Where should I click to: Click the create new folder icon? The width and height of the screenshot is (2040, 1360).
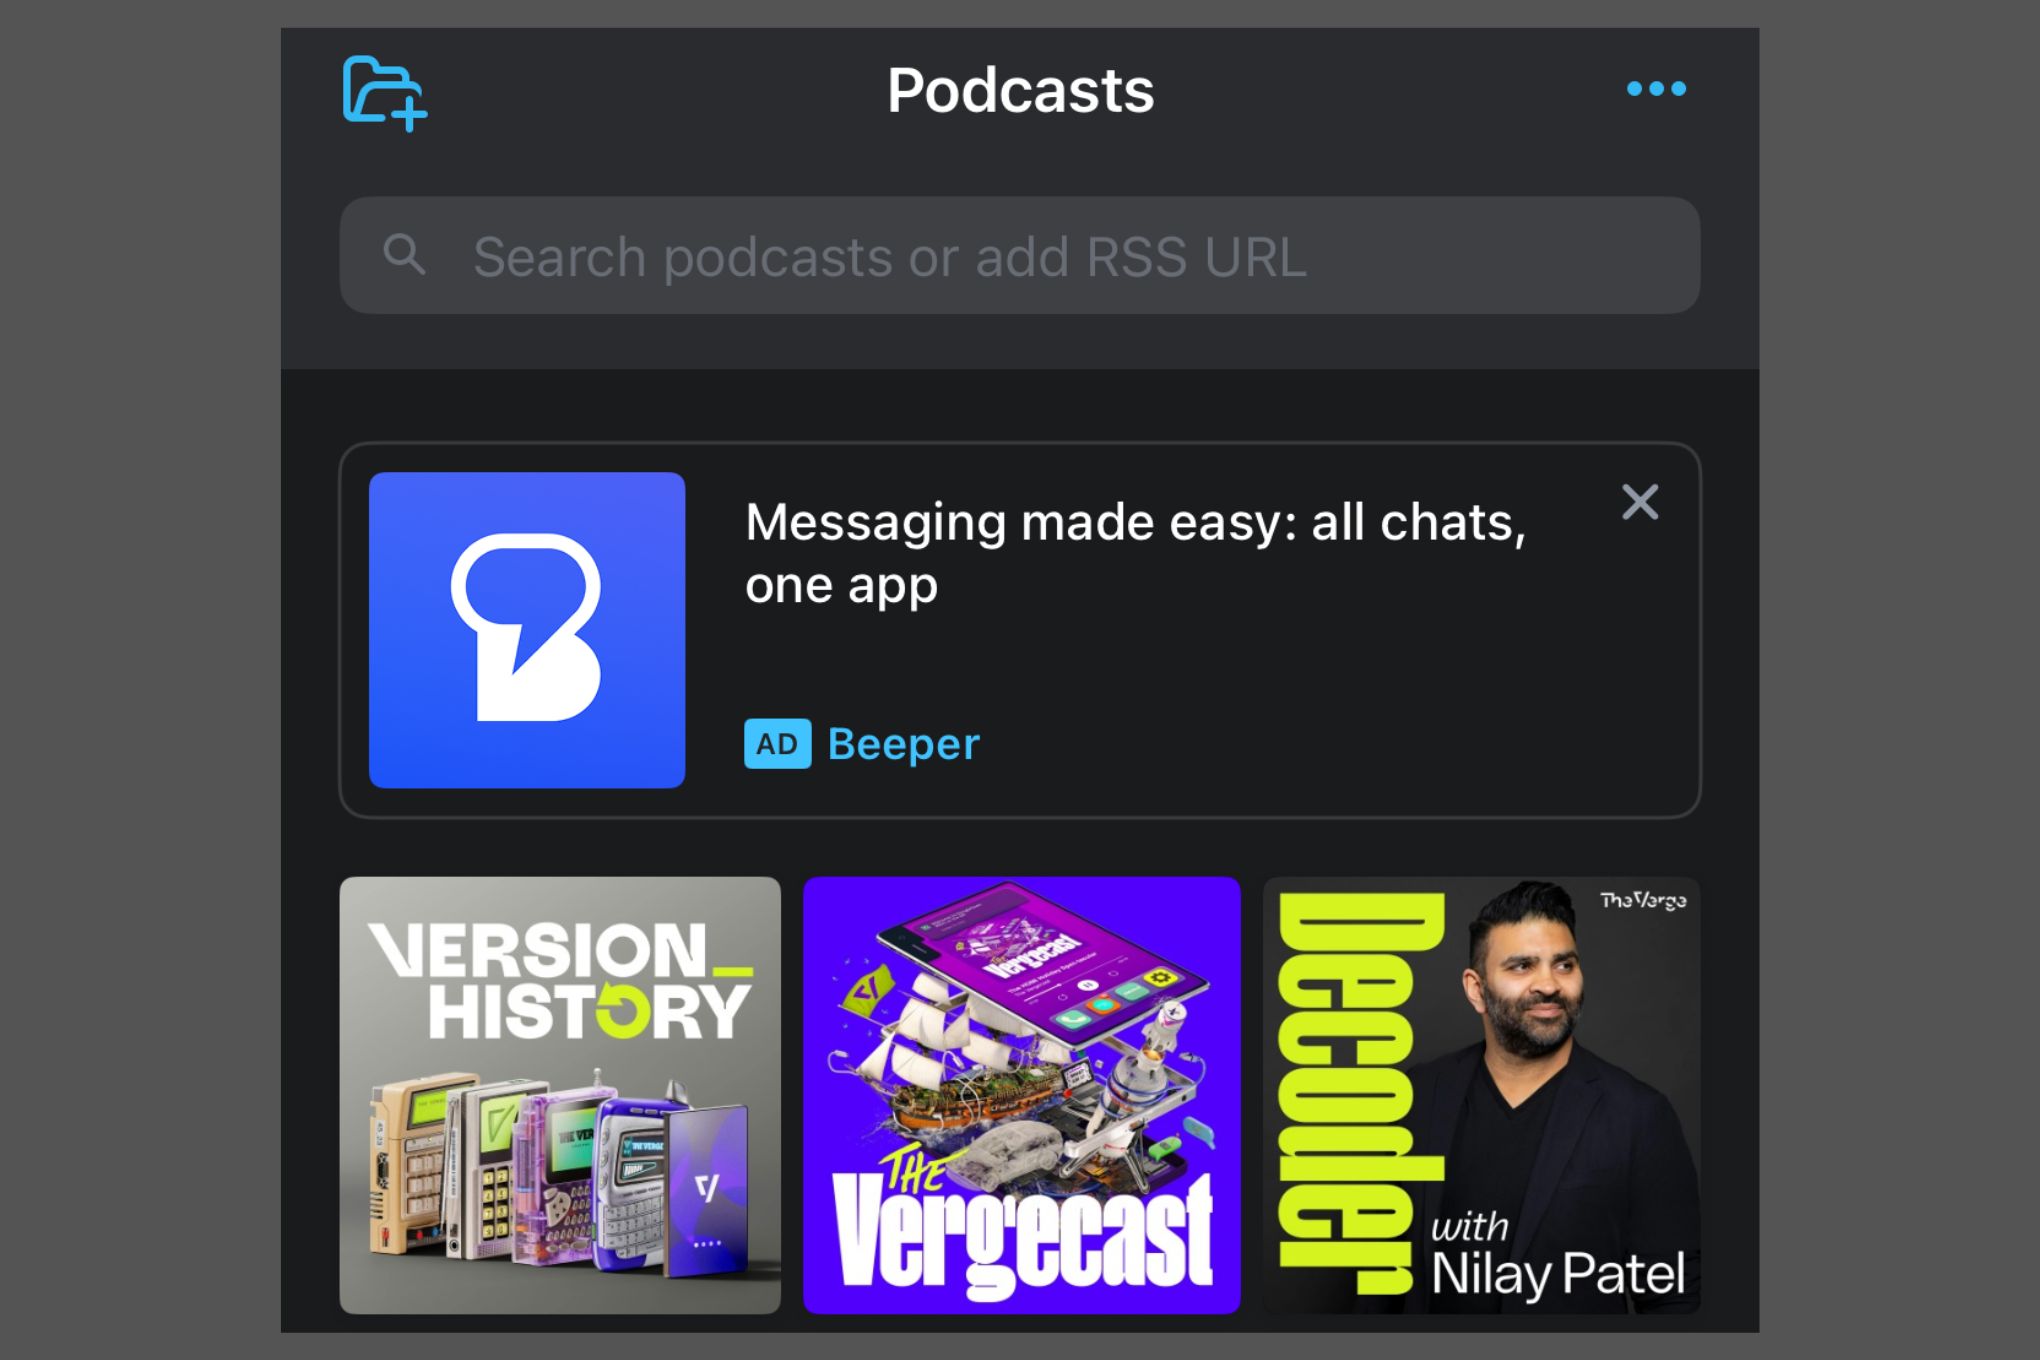(383, 93)
